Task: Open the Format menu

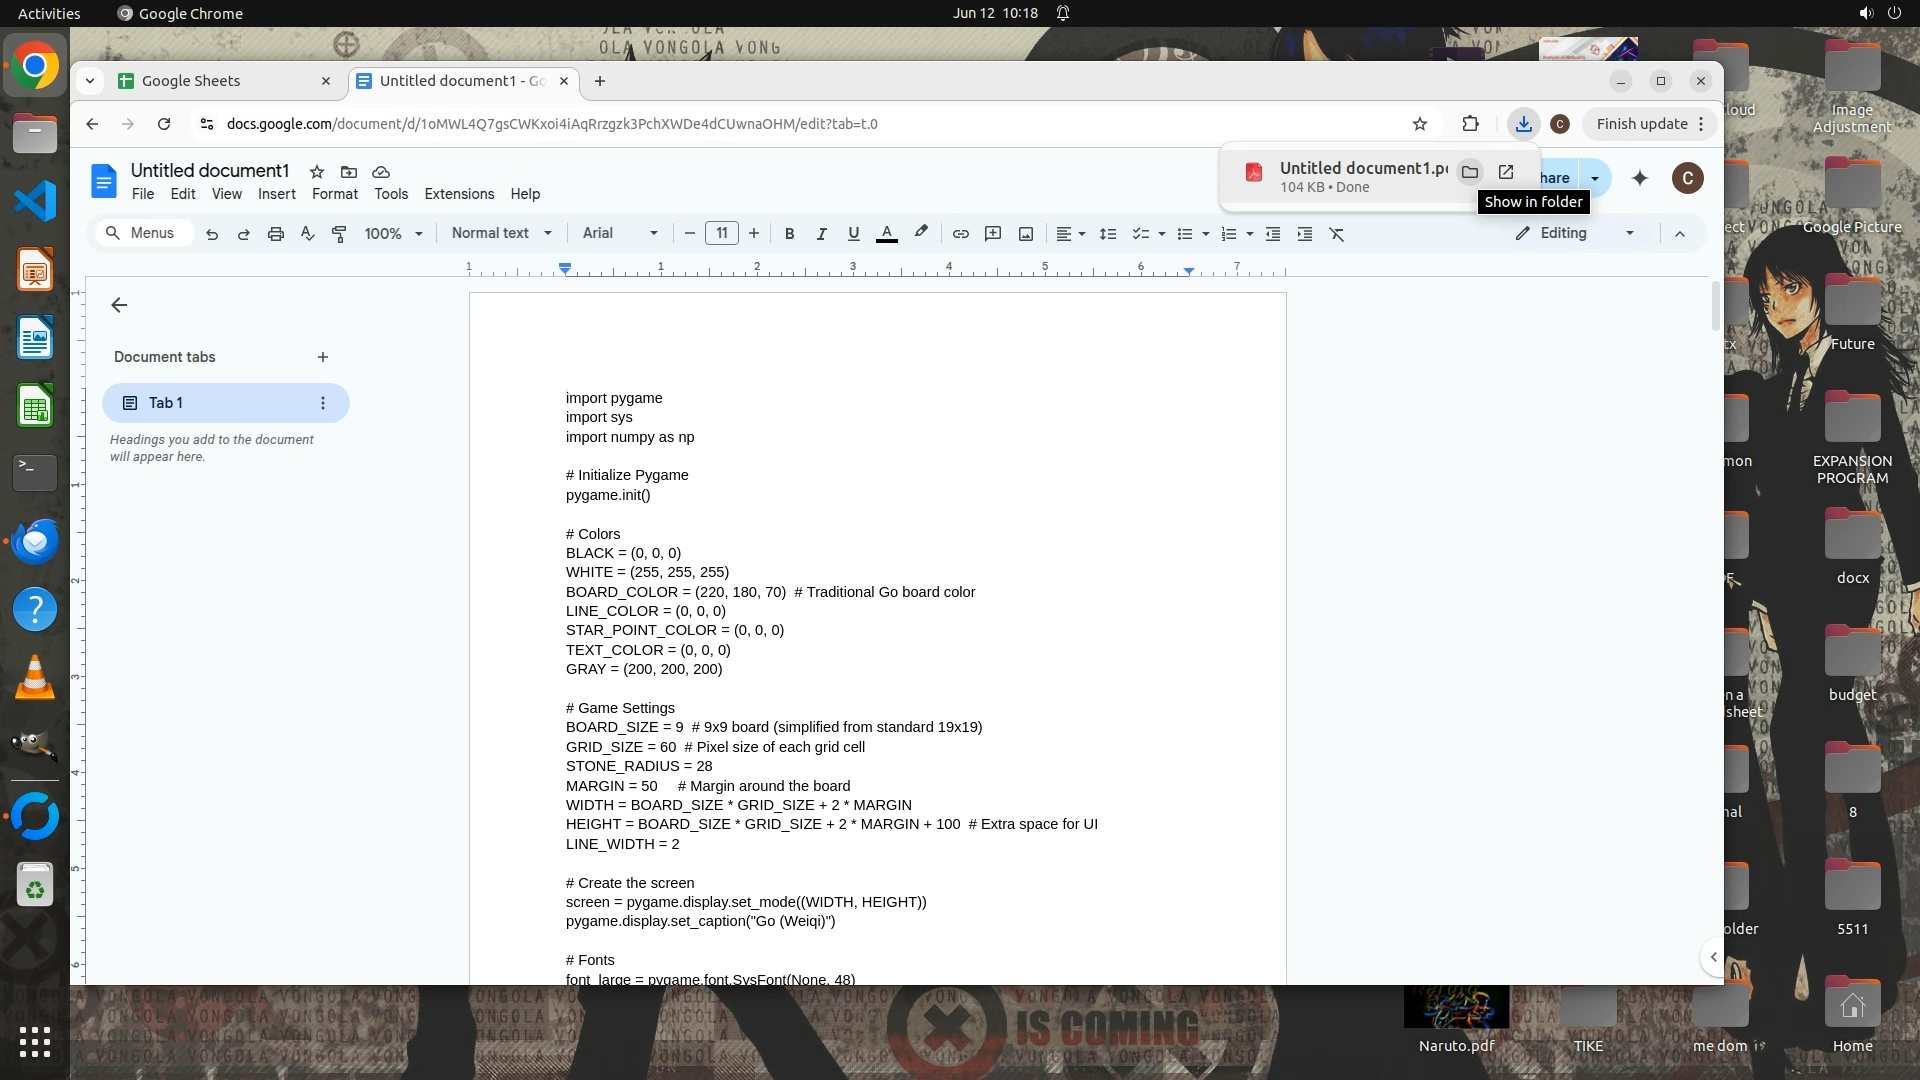Action: coord(334,194)
